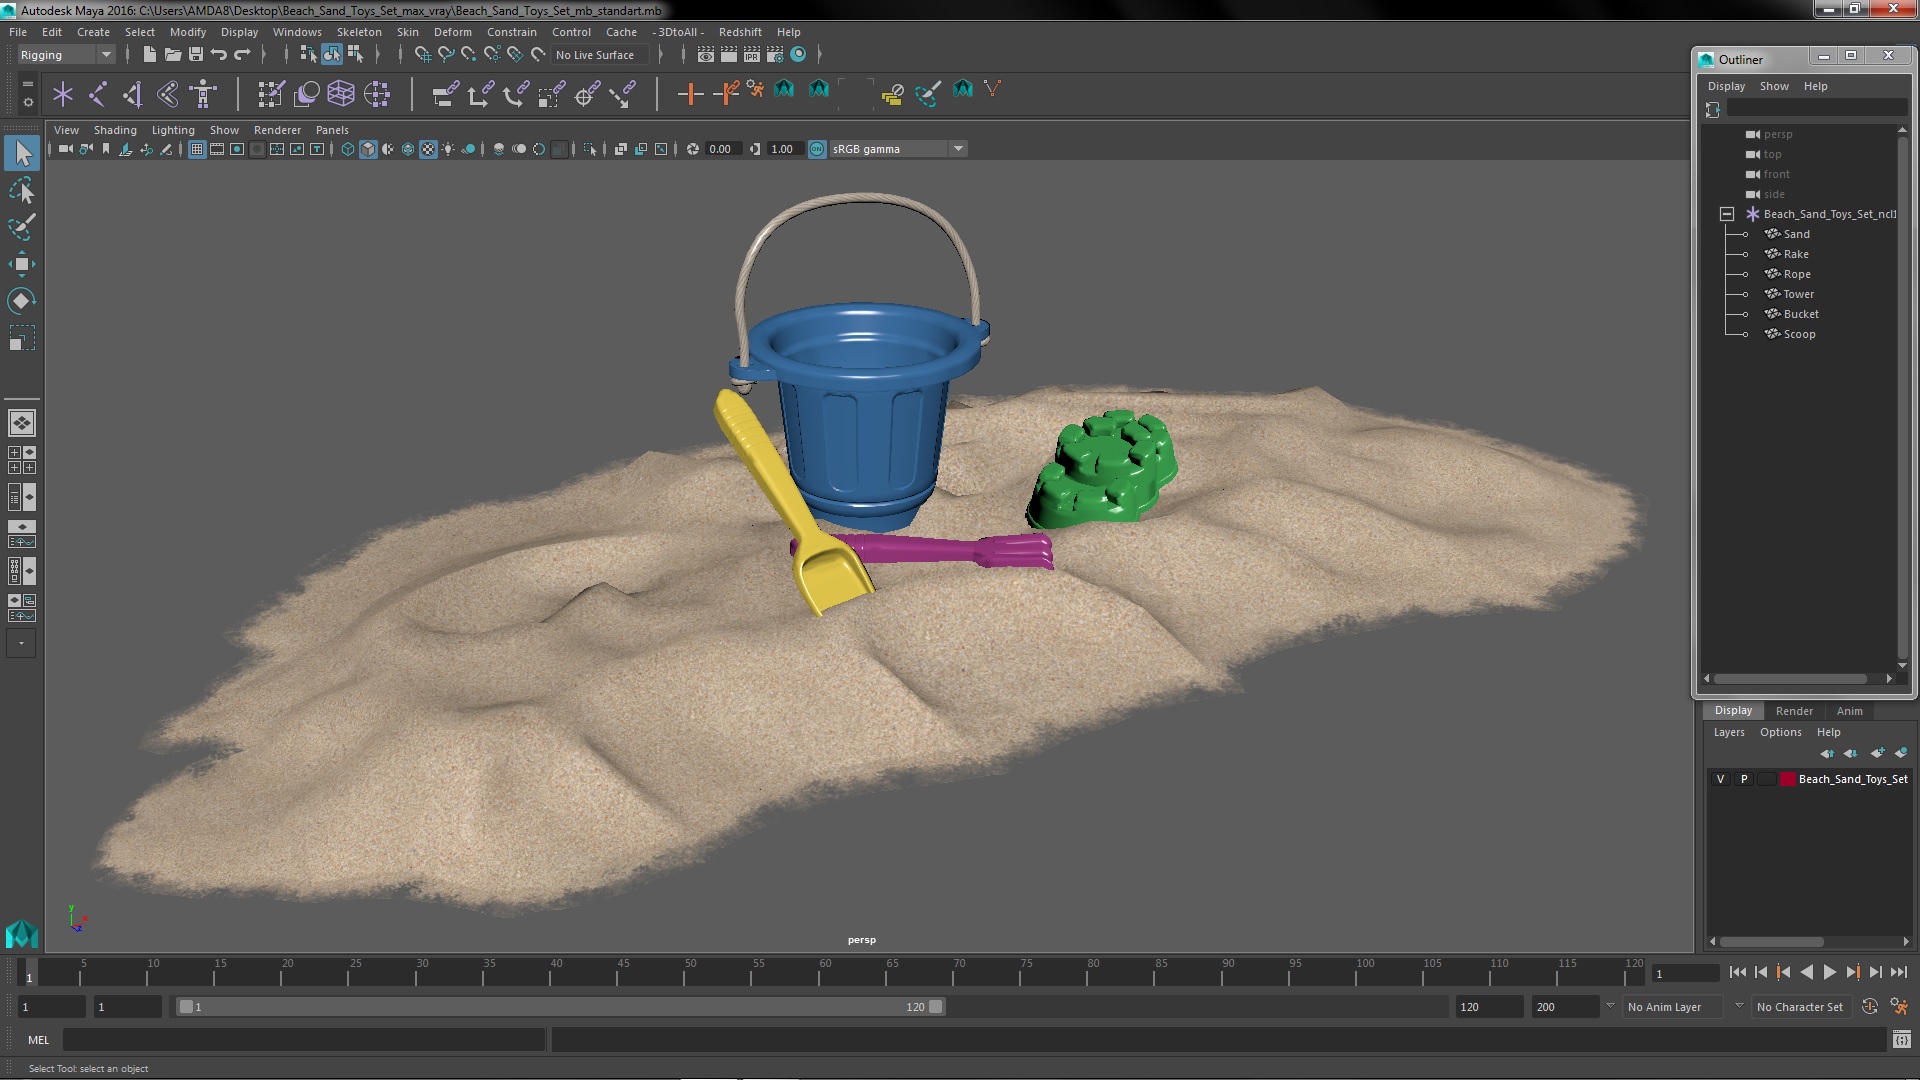Select the Lasso tool in toolbox

coord(21,190)
